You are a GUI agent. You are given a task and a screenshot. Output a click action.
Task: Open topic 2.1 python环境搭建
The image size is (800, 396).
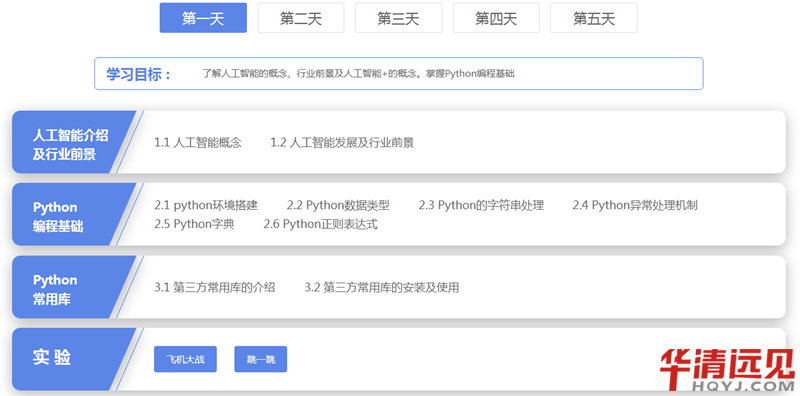click(206, 206)
